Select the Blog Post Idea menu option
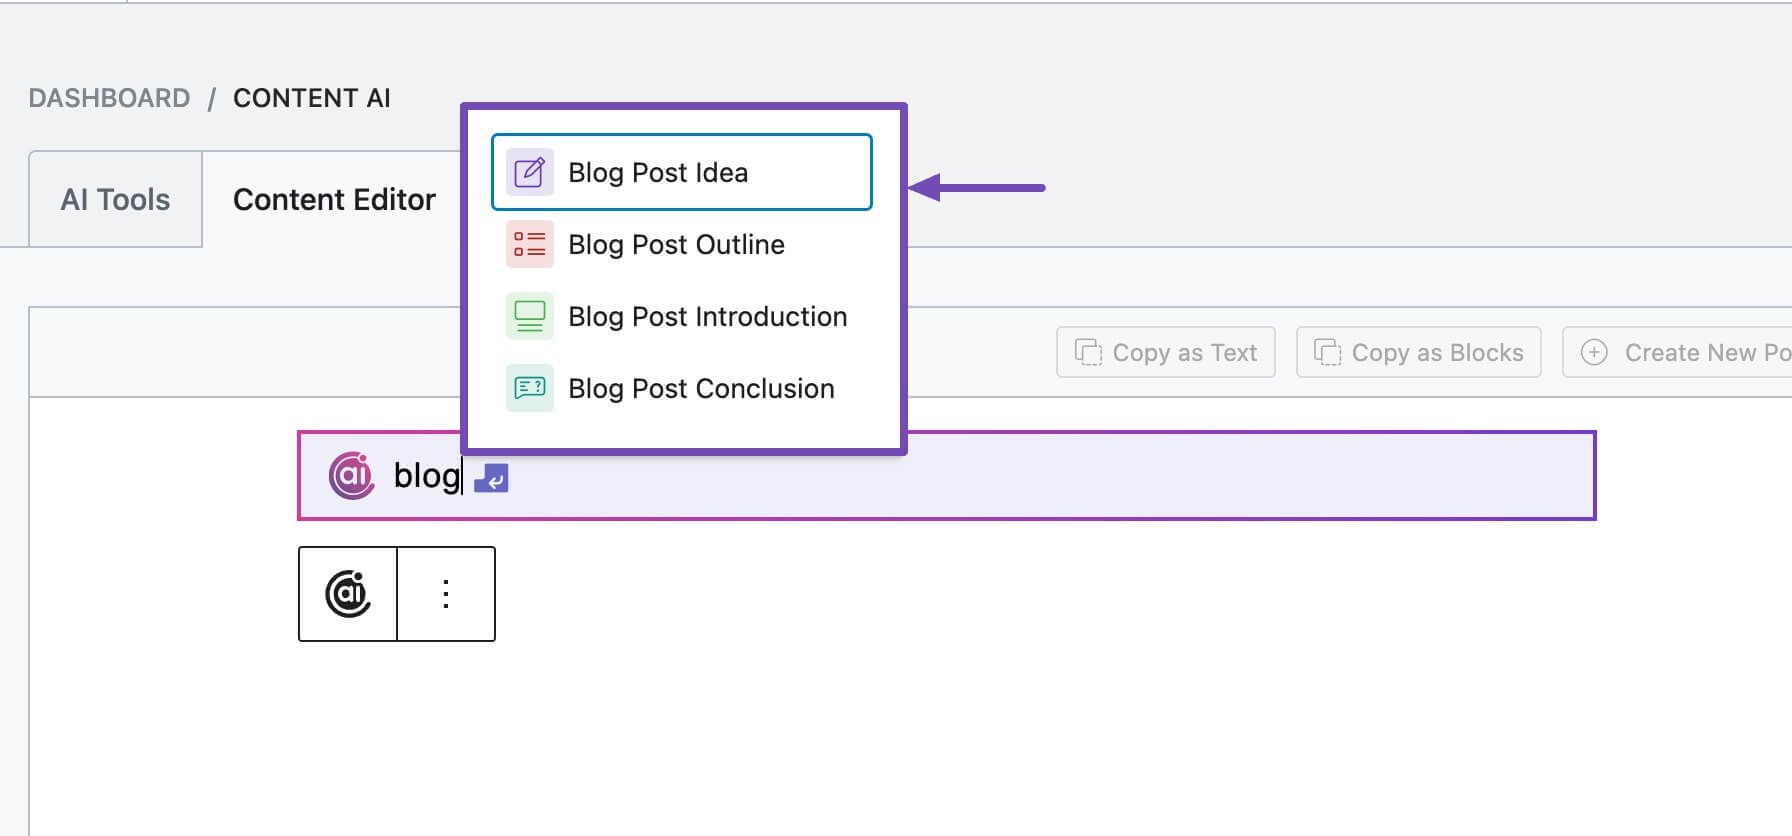The image size is (1792, 836). [x=682, y=172]
